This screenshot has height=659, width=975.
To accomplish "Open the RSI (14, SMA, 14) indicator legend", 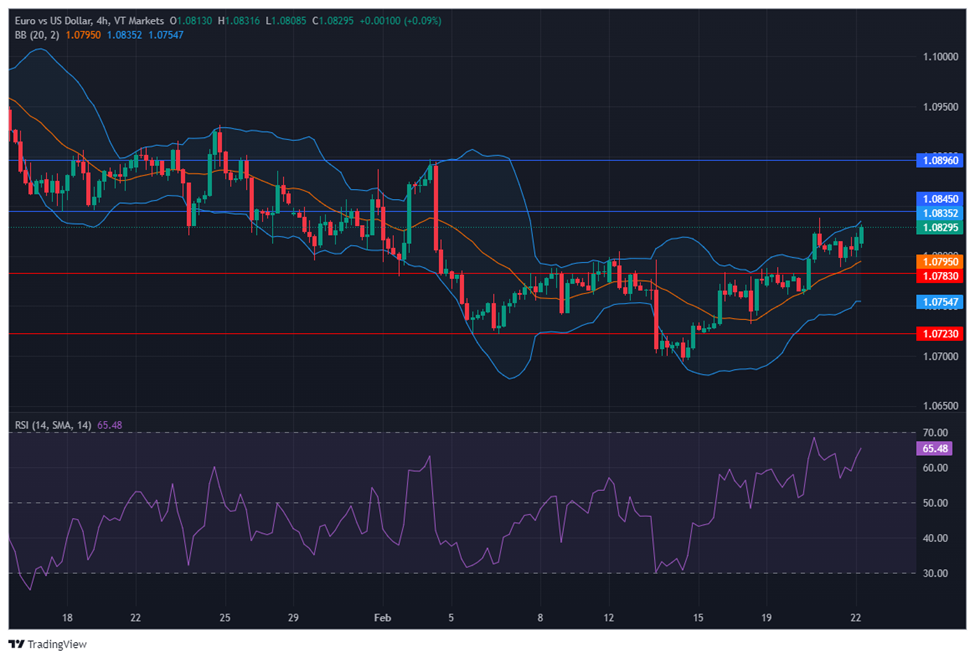I will [x=53, y=425].
